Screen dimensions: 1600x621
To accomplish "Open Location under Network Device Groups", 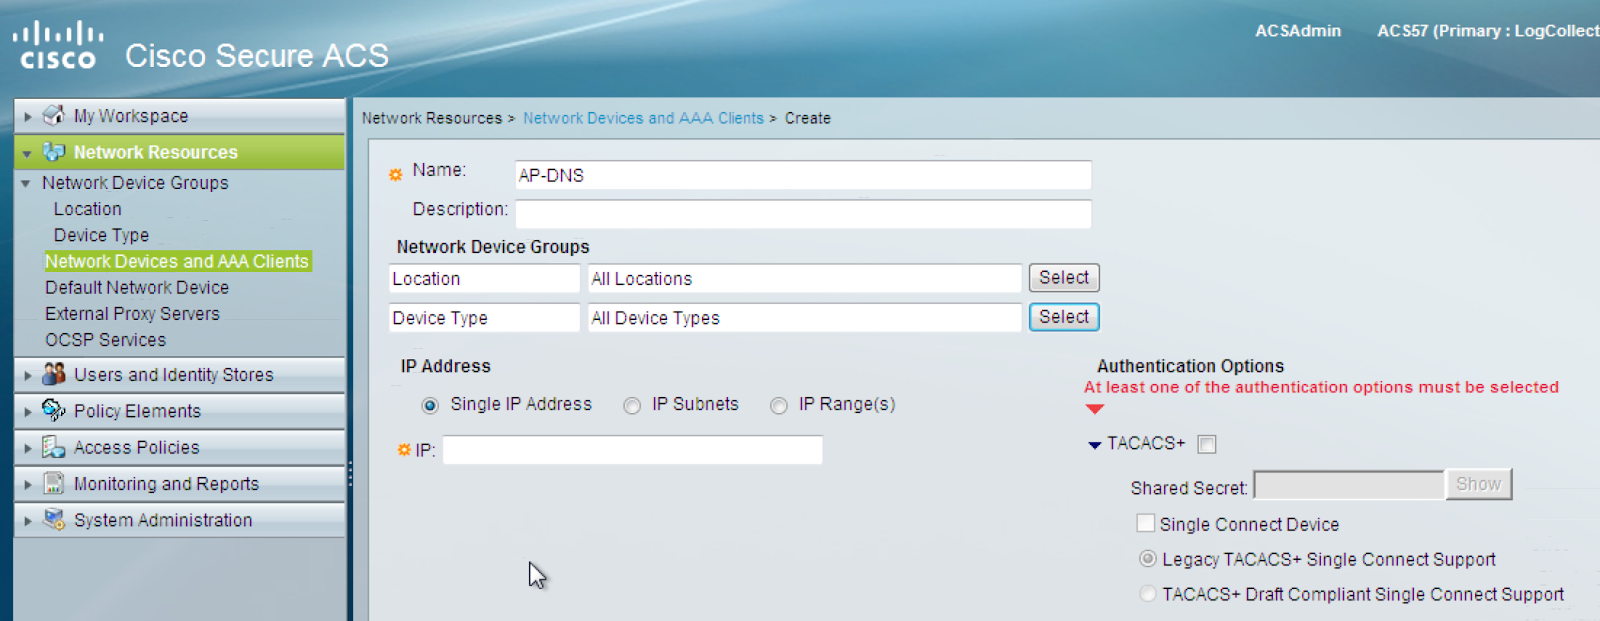I will tap(88, 209).
